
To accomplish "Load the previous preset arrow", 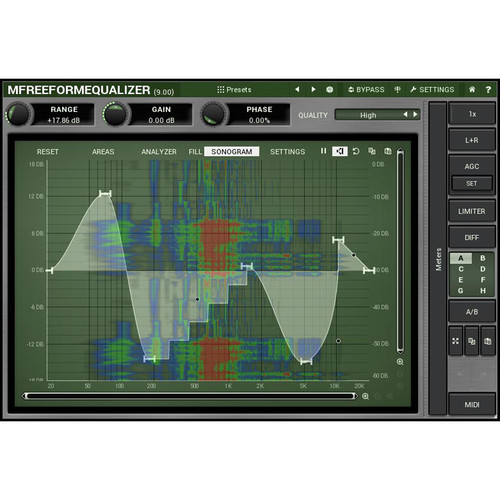I will (x=297, y=89).
